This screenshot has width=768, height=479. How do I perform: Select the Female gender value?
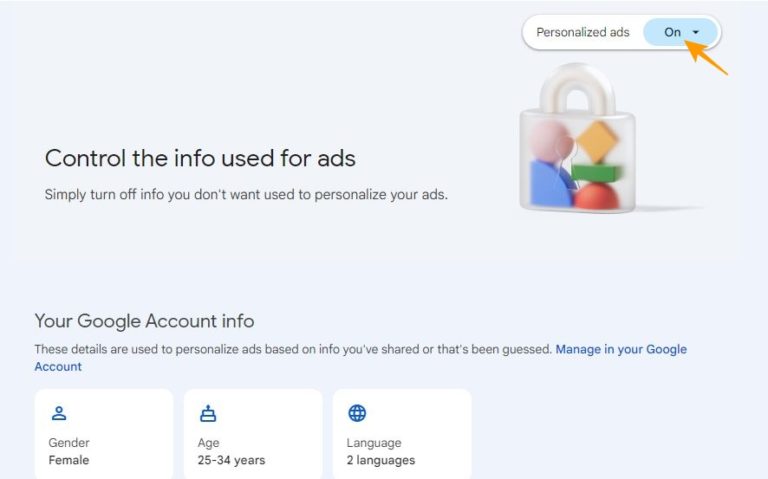69,460
